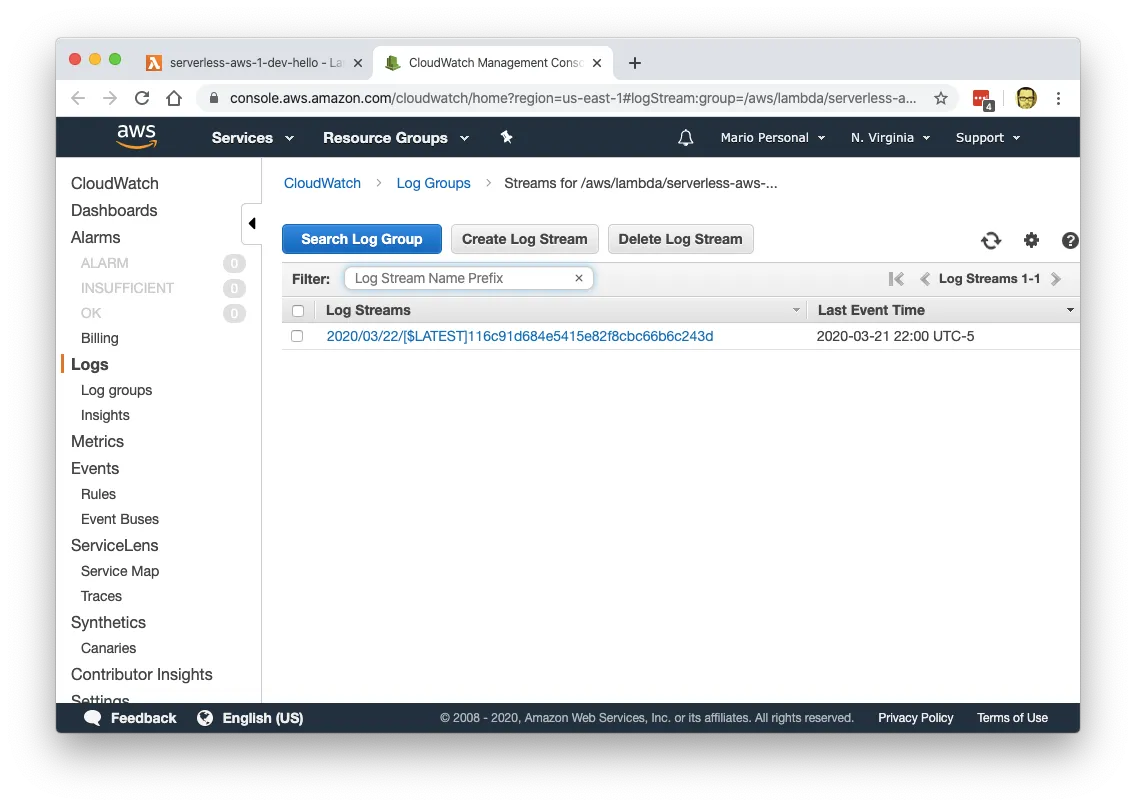The width and height of the screenshot is (1136, 807).
Task: Open Events in sidebar
Action: 95,469
